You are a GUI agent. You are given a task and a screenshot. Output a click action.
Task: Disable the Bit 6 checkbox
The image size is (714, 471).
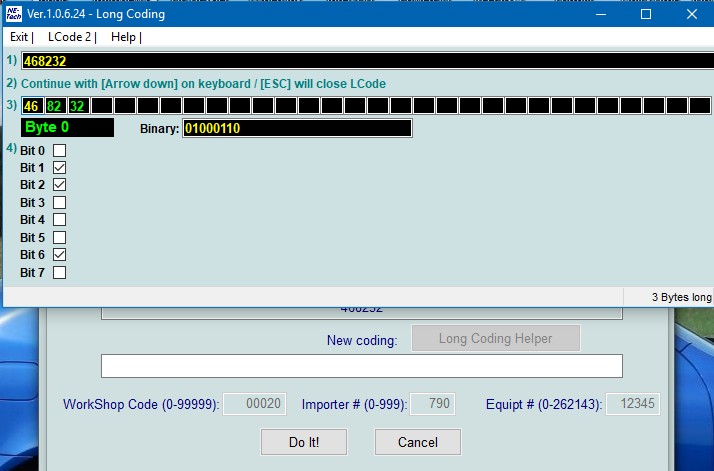(x=59, y=255)
